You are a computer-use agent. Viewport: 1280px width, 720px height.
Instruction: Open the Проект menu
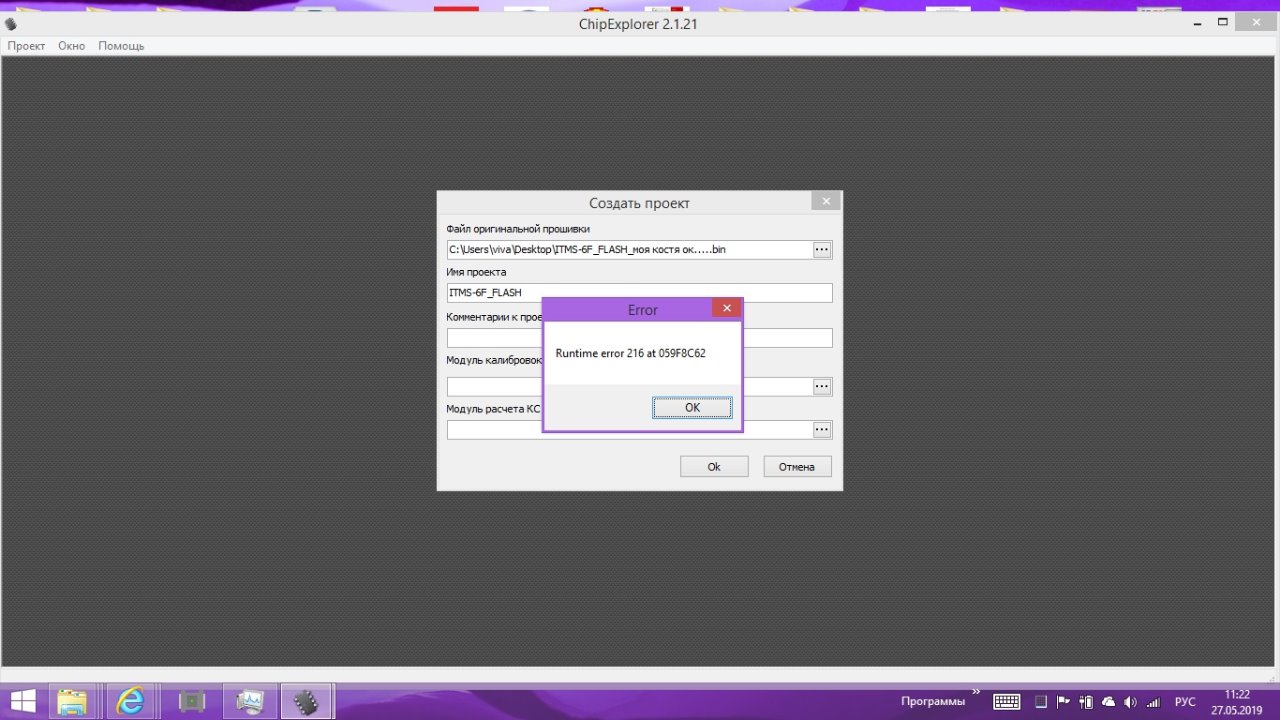[x=26, y=46]
